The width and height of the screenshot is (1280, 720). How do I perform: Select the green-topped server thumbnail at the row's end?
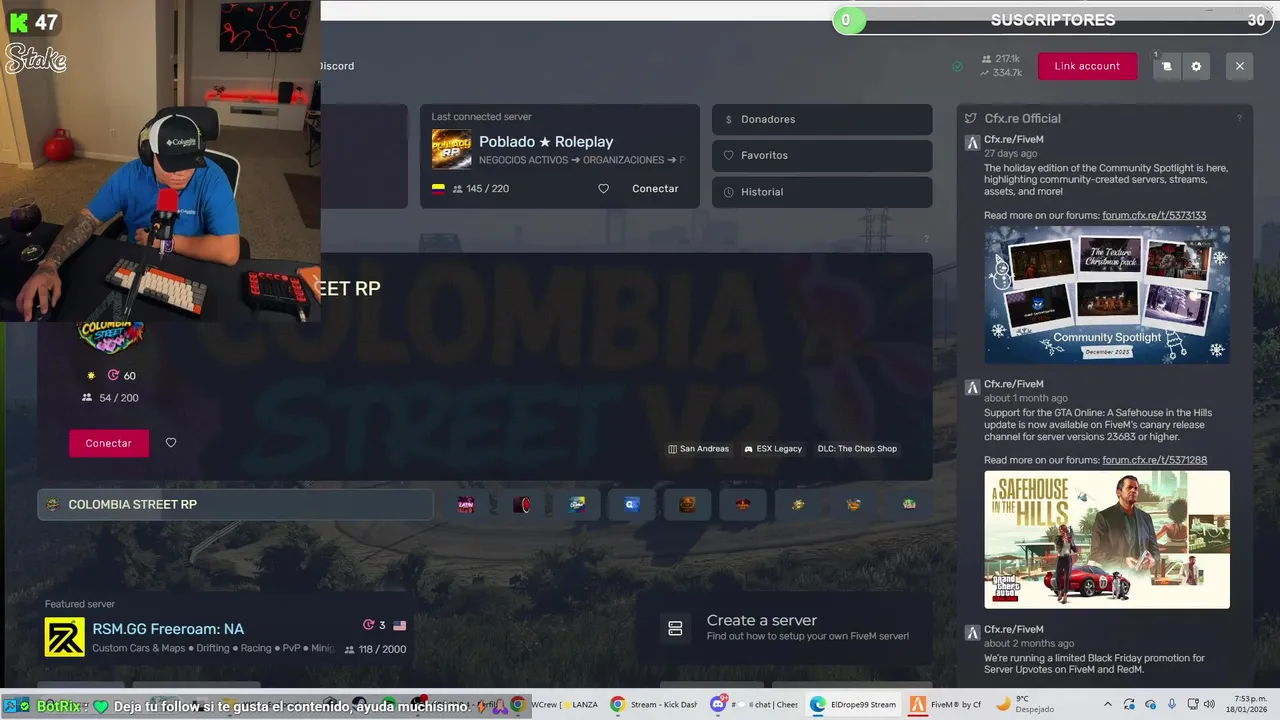coord(909,505)
